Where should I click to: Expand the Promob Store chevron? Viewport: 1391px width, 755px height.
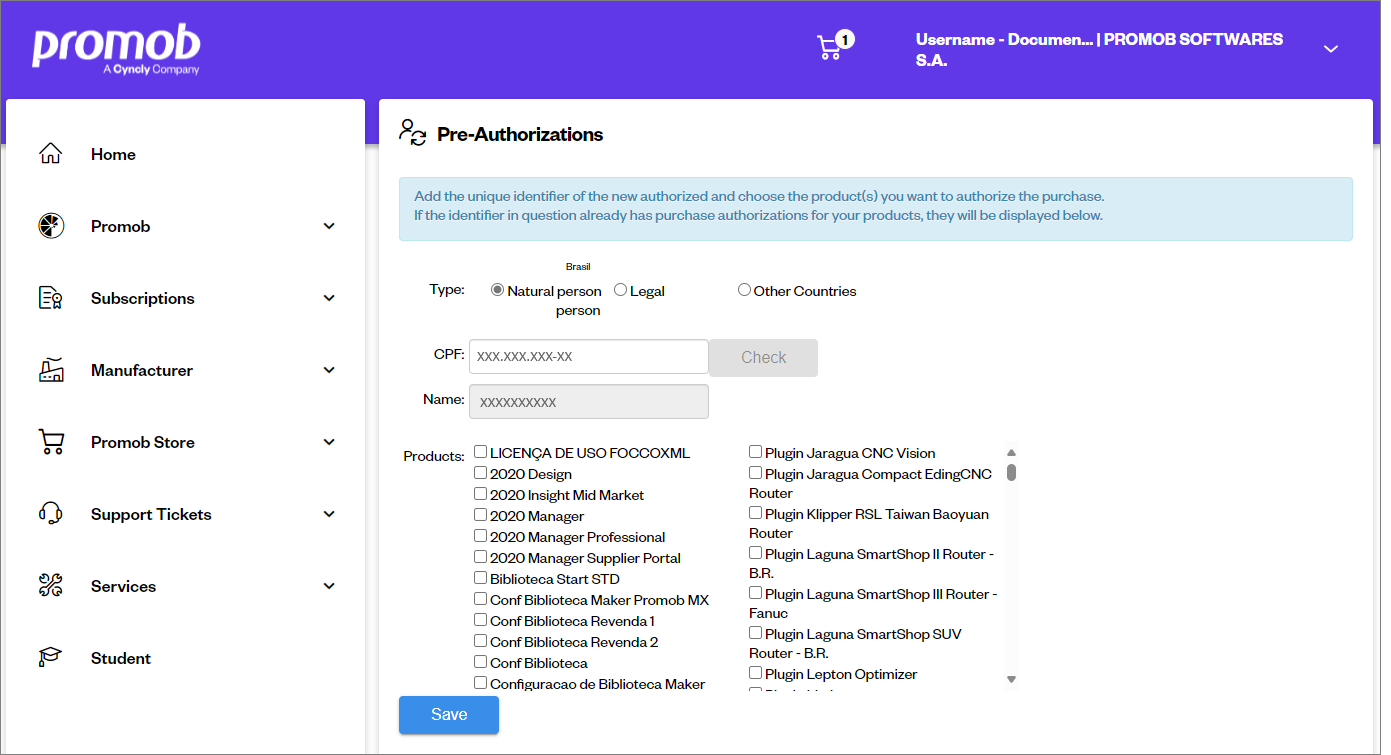[330, 442]
